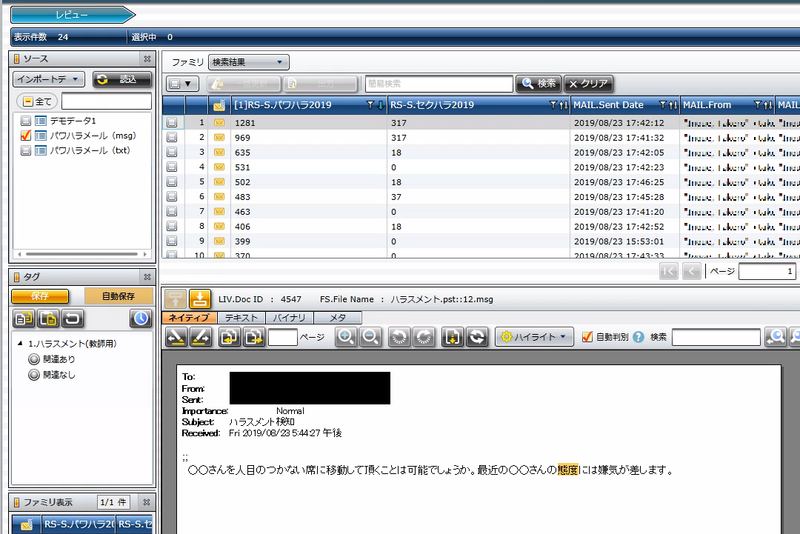Toggle the 自動保存 button
This screenshot has width=800, height=534.
(x=118, y=296)
